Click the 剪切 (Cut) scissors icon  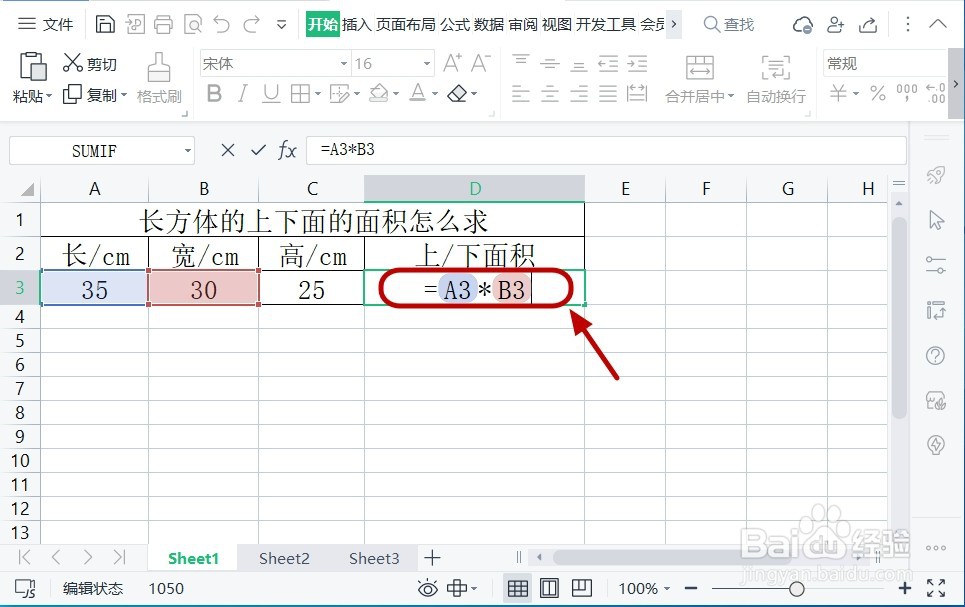coord(73,62)
